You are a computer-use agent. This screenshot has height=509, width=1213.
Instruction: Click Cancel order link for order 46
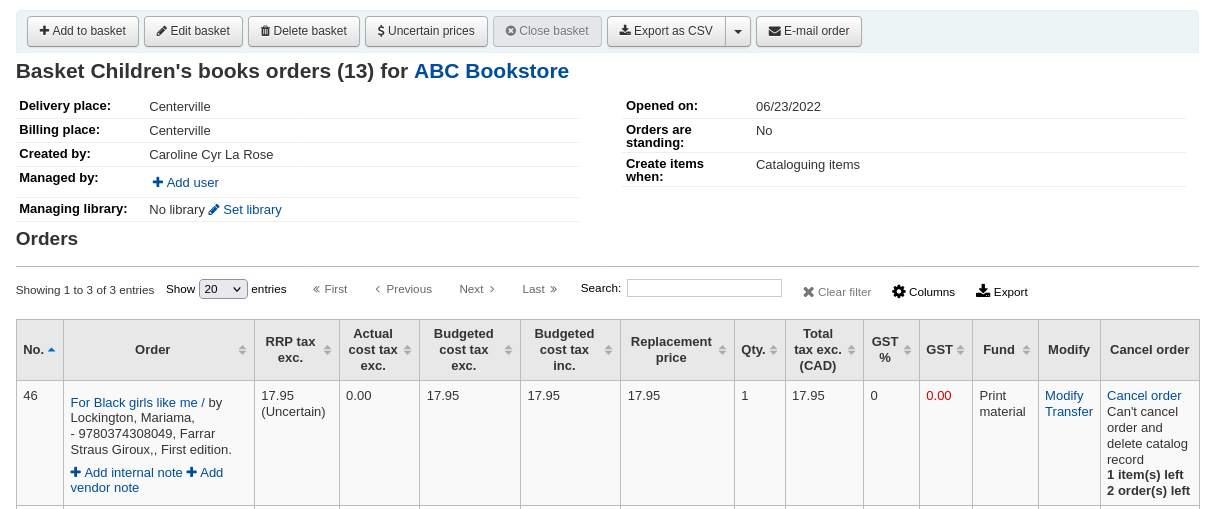[1144, 396]
